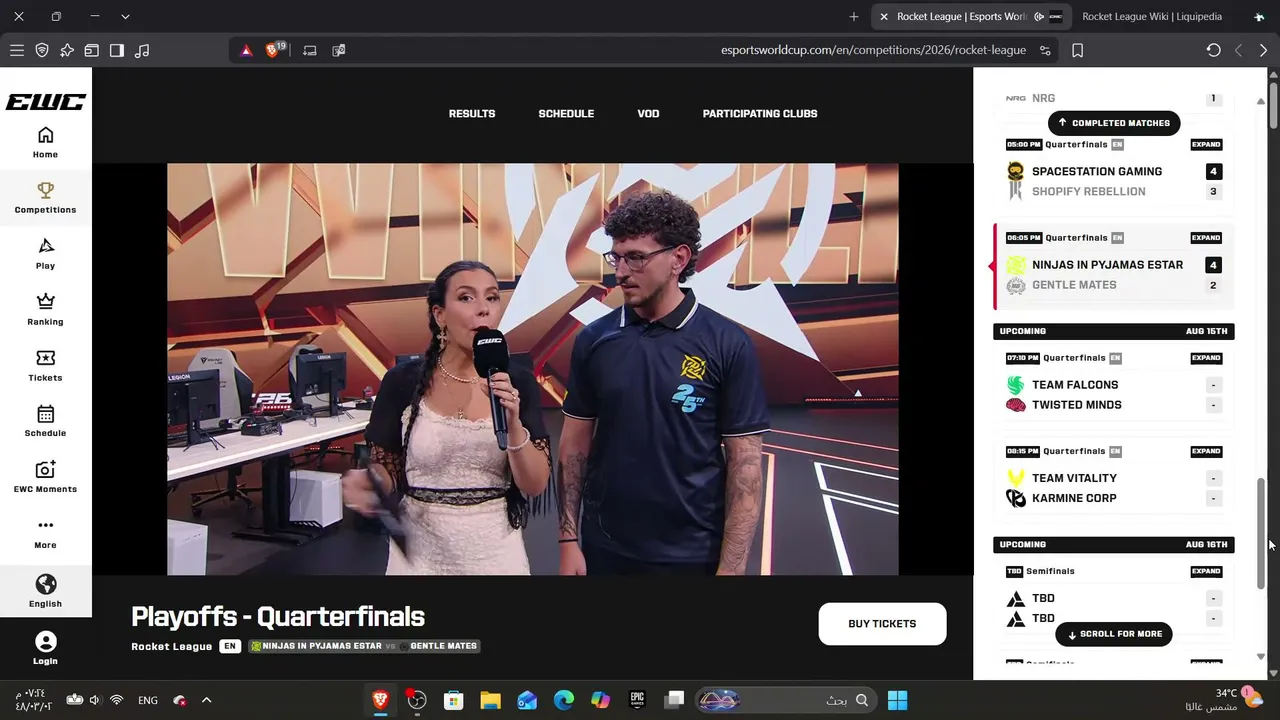Open Play in the EWC sidebar
Viewport: 1280px width, 720px height.
[x=45, y=253]
